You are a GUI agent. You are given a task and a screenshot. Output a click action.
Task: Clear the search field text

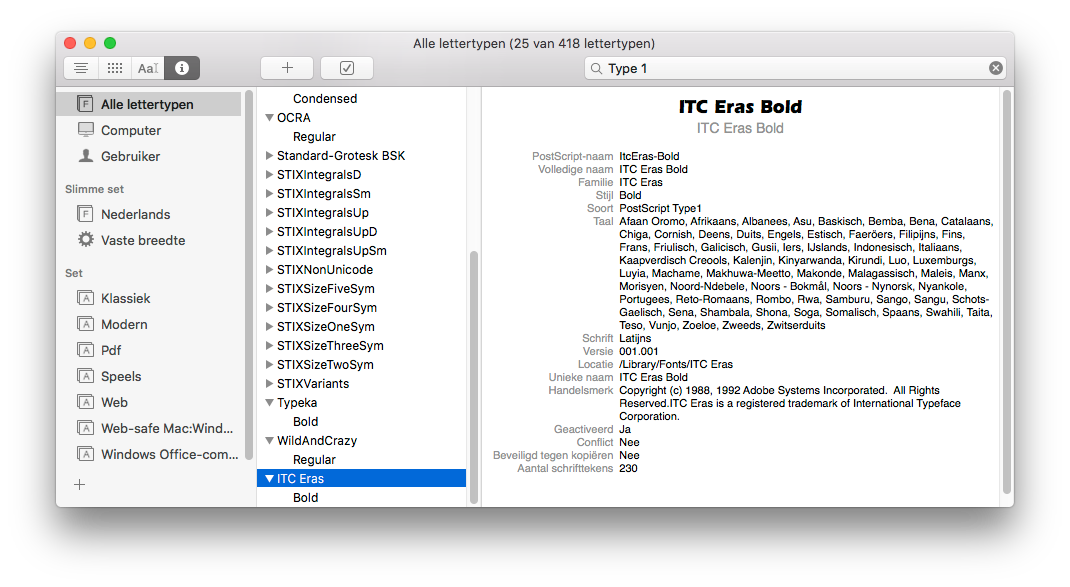(996, 68)
